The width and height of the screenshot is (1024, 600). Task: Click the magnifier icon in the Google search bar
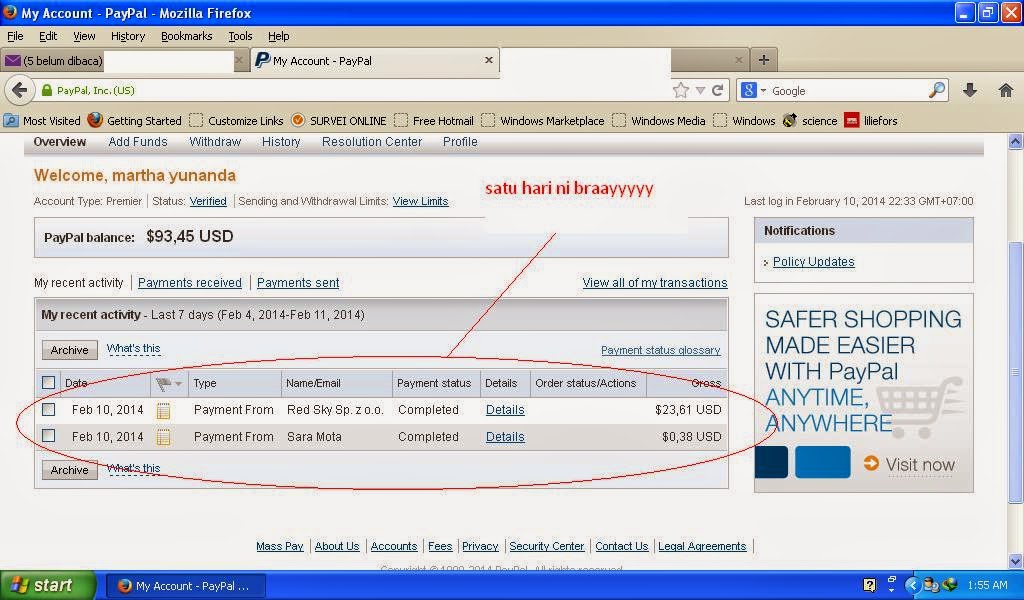[x=936, y=90]
